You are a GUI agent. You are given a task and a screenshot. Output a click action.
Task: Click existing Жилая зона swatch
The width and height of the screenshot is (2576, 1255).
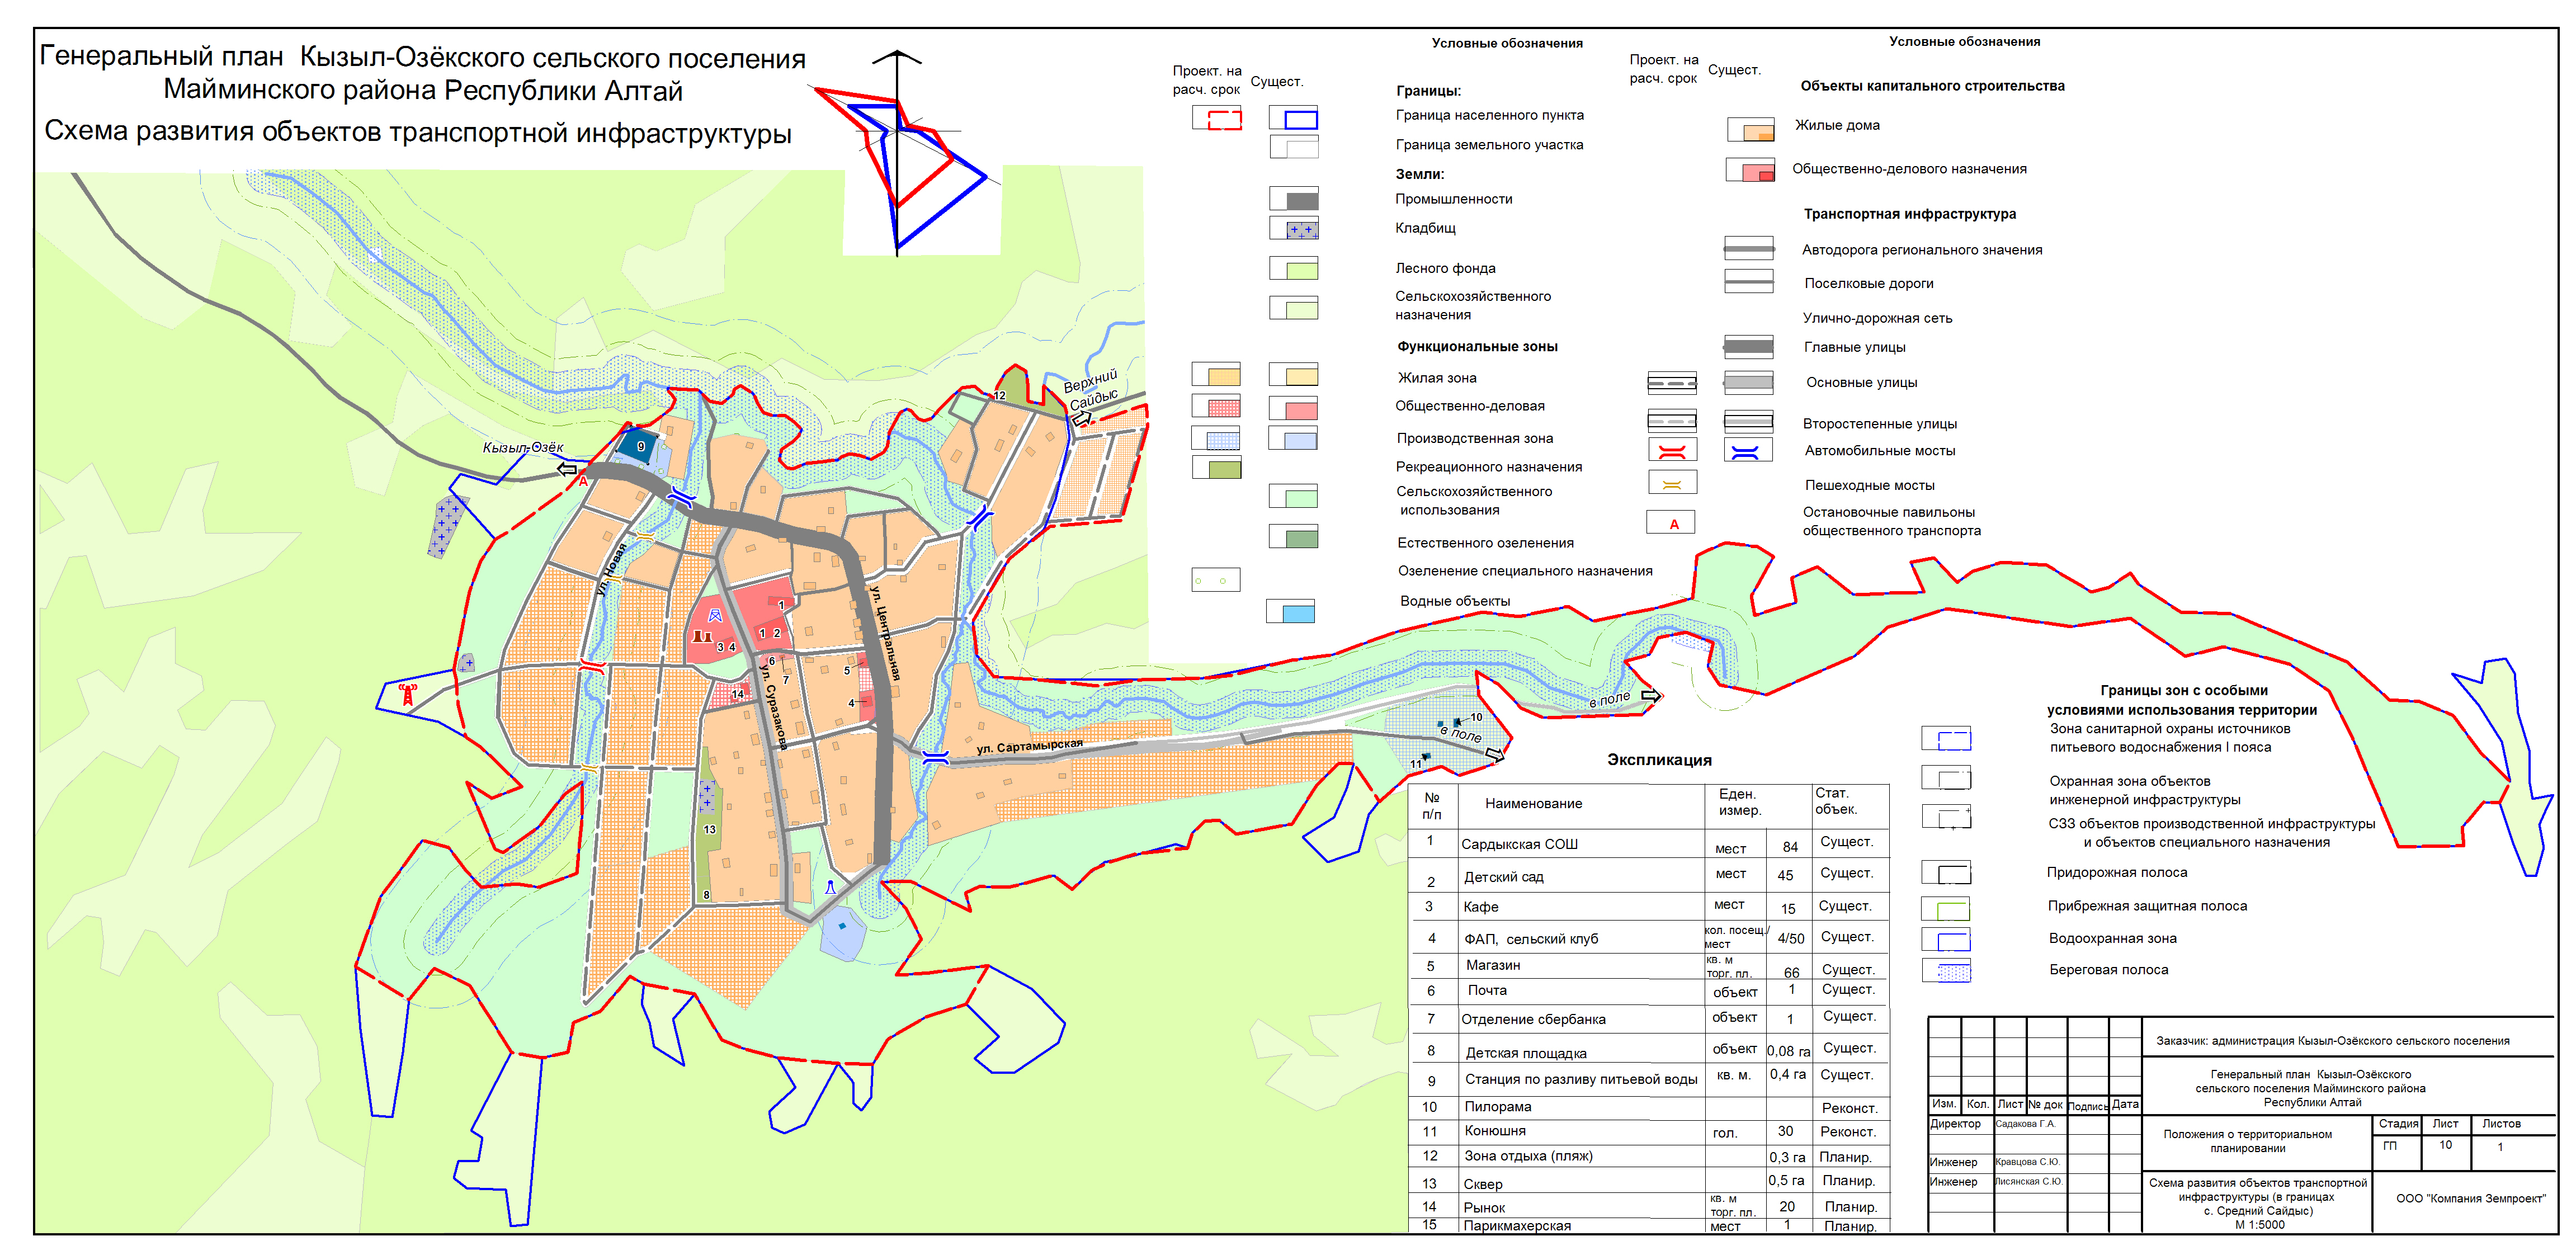1294,375
